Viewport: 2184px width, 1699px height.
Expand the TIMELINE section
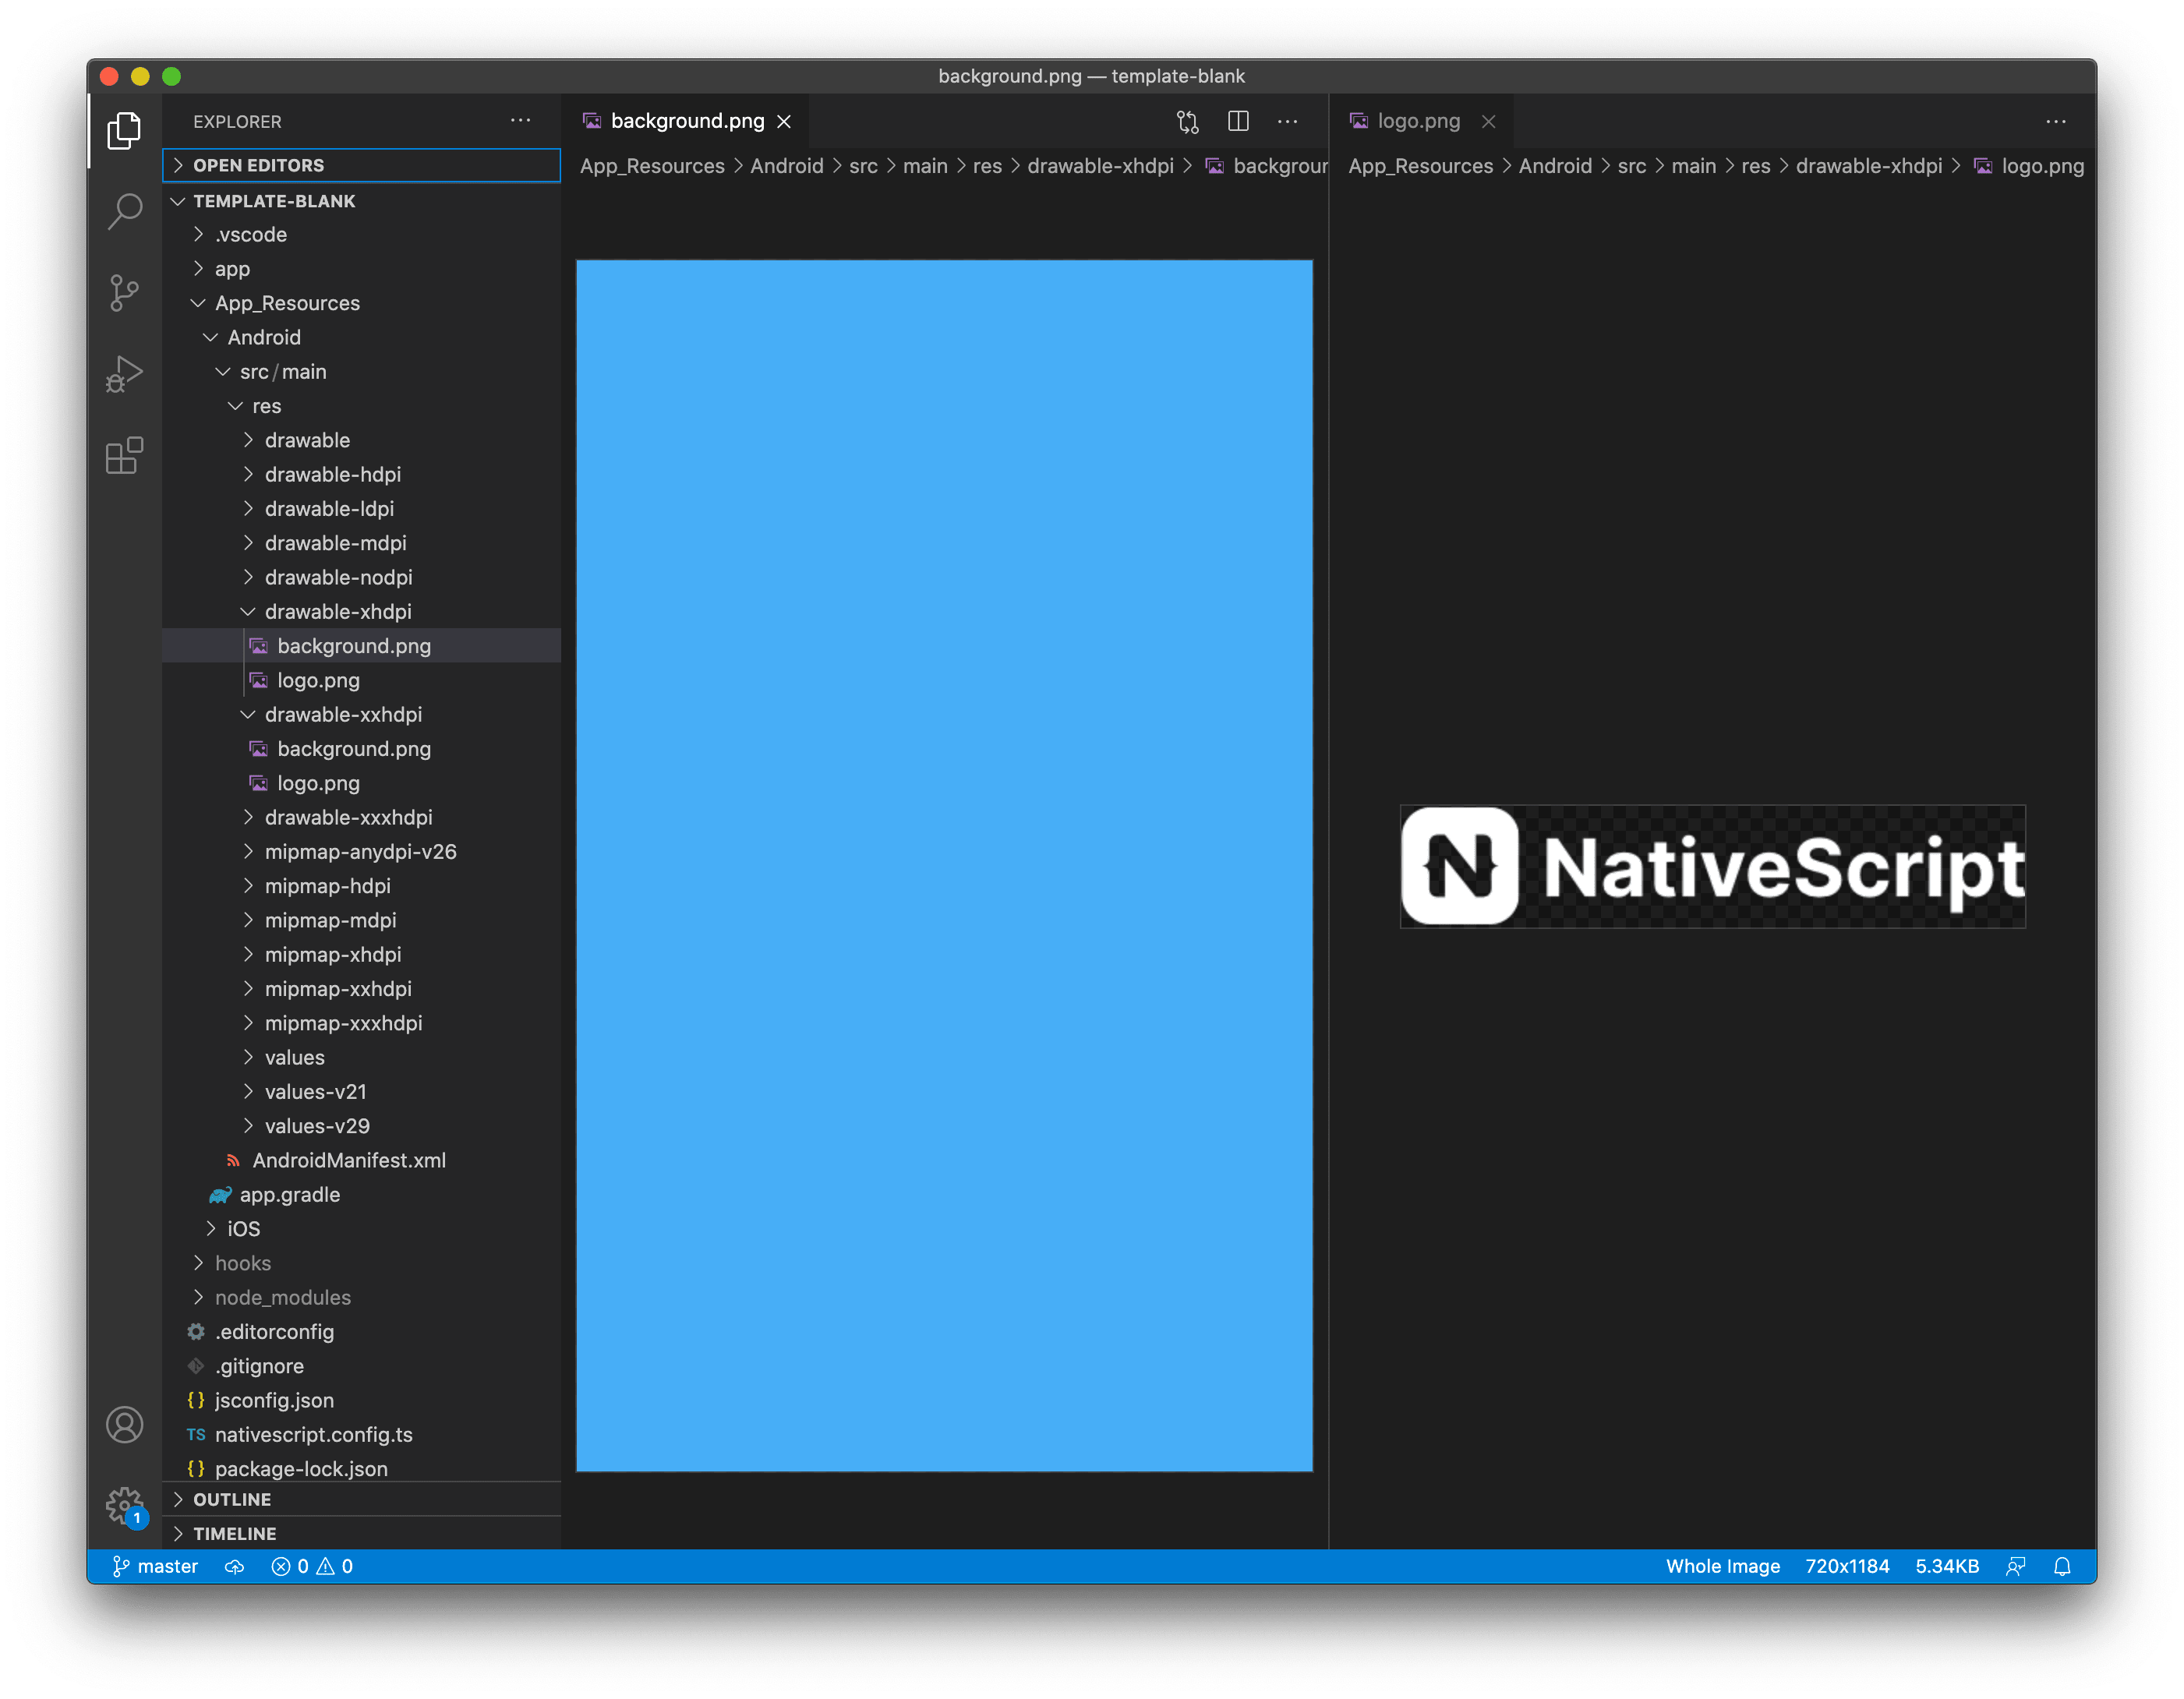pyautogui.click(x=234, y=1533)
